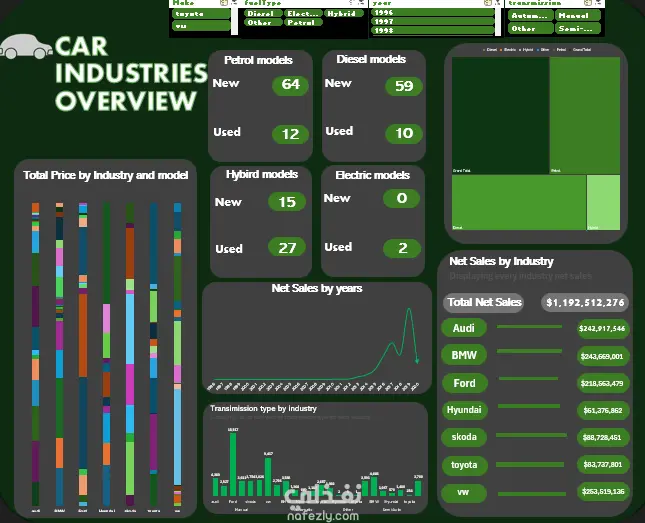
Task: Click the year slicer scrollbar
Action: coord(498,21)
